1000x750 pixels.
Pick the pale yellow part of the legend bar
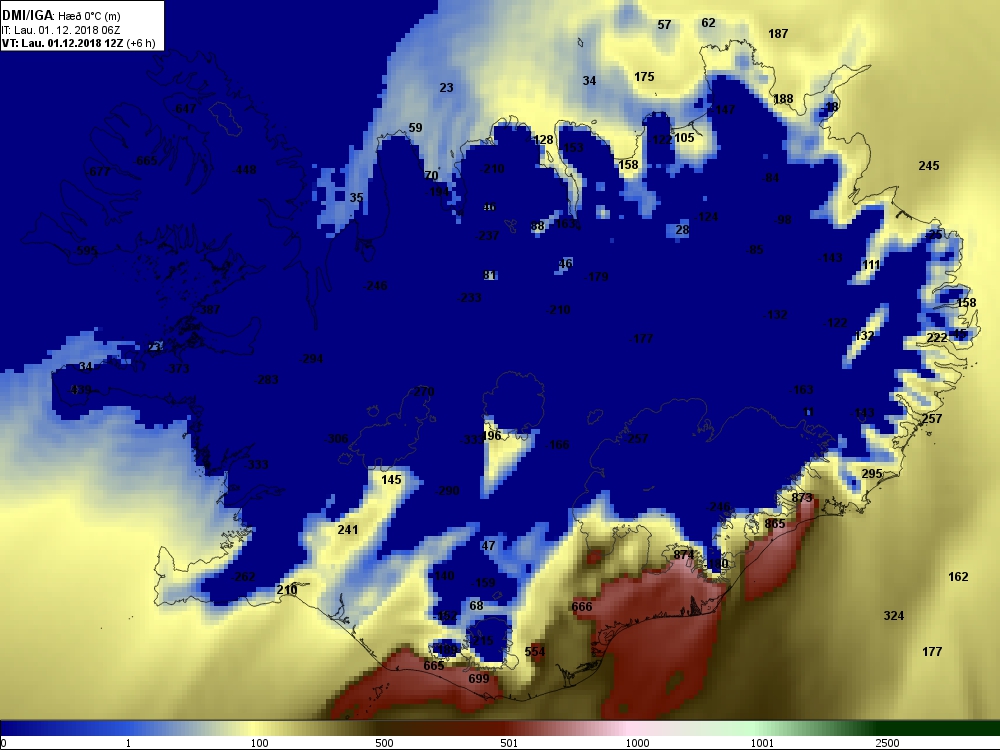coord(255,728)
